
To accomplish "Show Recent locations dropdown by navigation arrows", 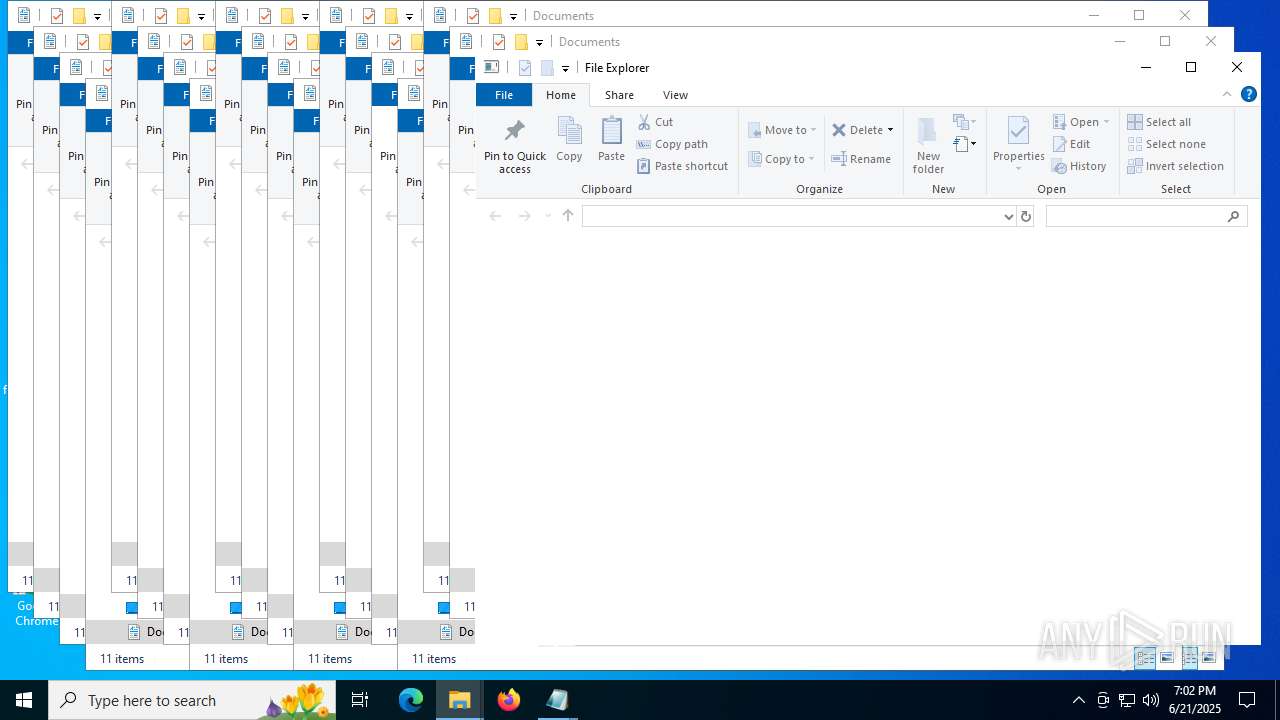I will (547, 216).
